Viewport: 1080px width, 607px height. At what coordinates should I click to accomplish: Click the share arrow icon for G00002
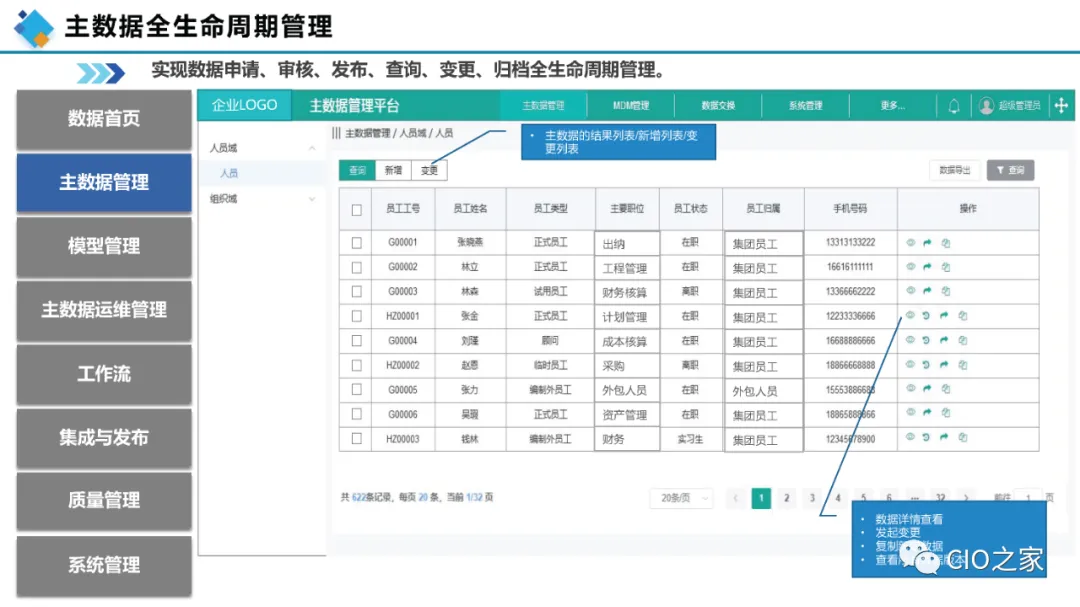pos(927,267)
